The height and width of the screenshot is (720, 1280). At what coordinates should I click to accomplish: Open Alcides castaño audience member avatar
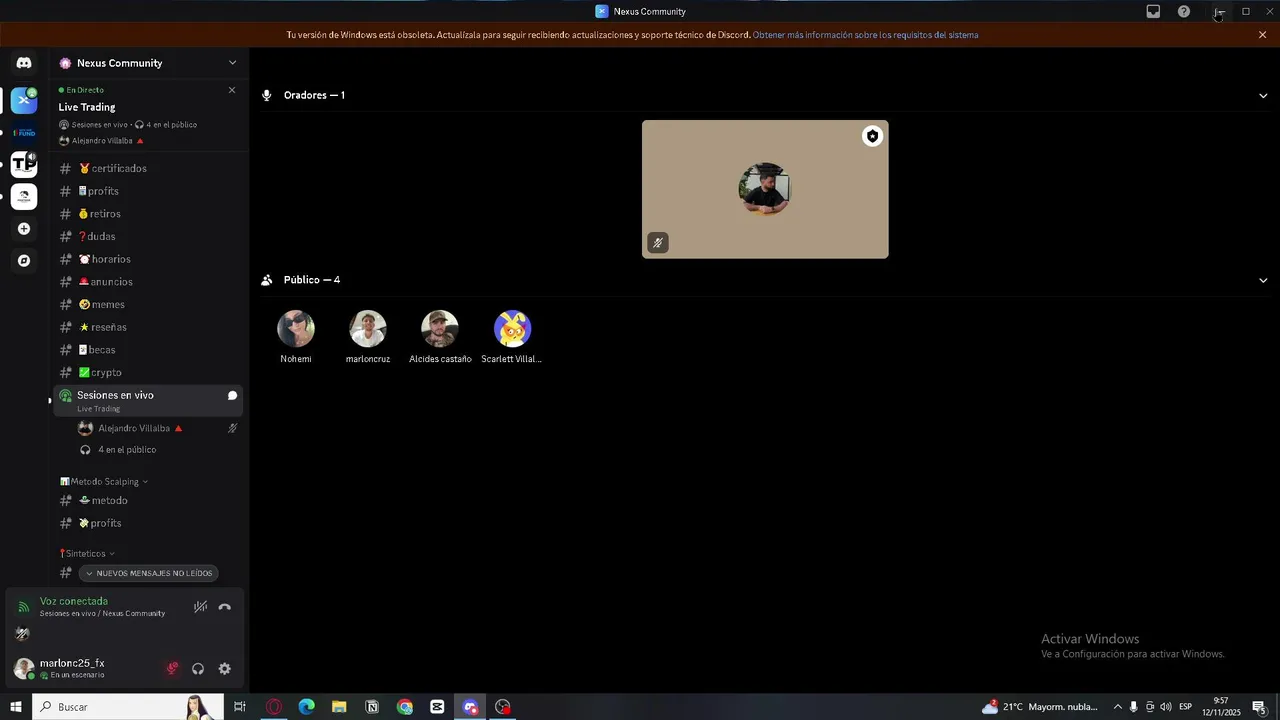click(x=440, y=329)
